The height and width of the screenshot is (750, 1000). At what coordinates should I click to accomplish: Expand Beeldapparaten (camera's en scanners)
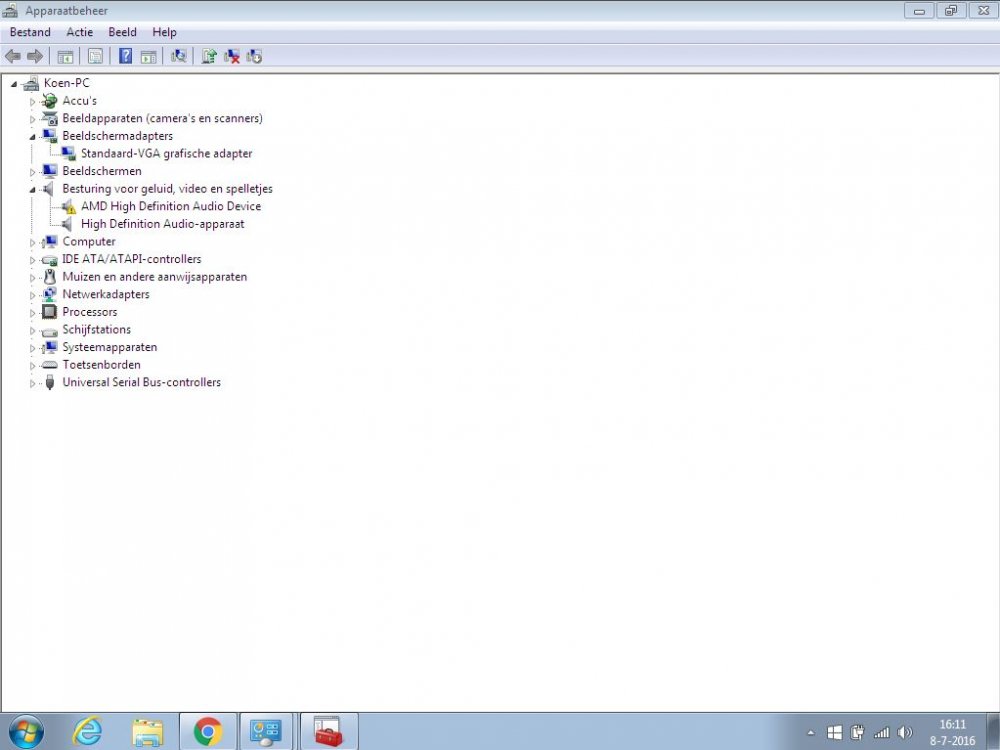pyautogui.click(x=33, y=119)
